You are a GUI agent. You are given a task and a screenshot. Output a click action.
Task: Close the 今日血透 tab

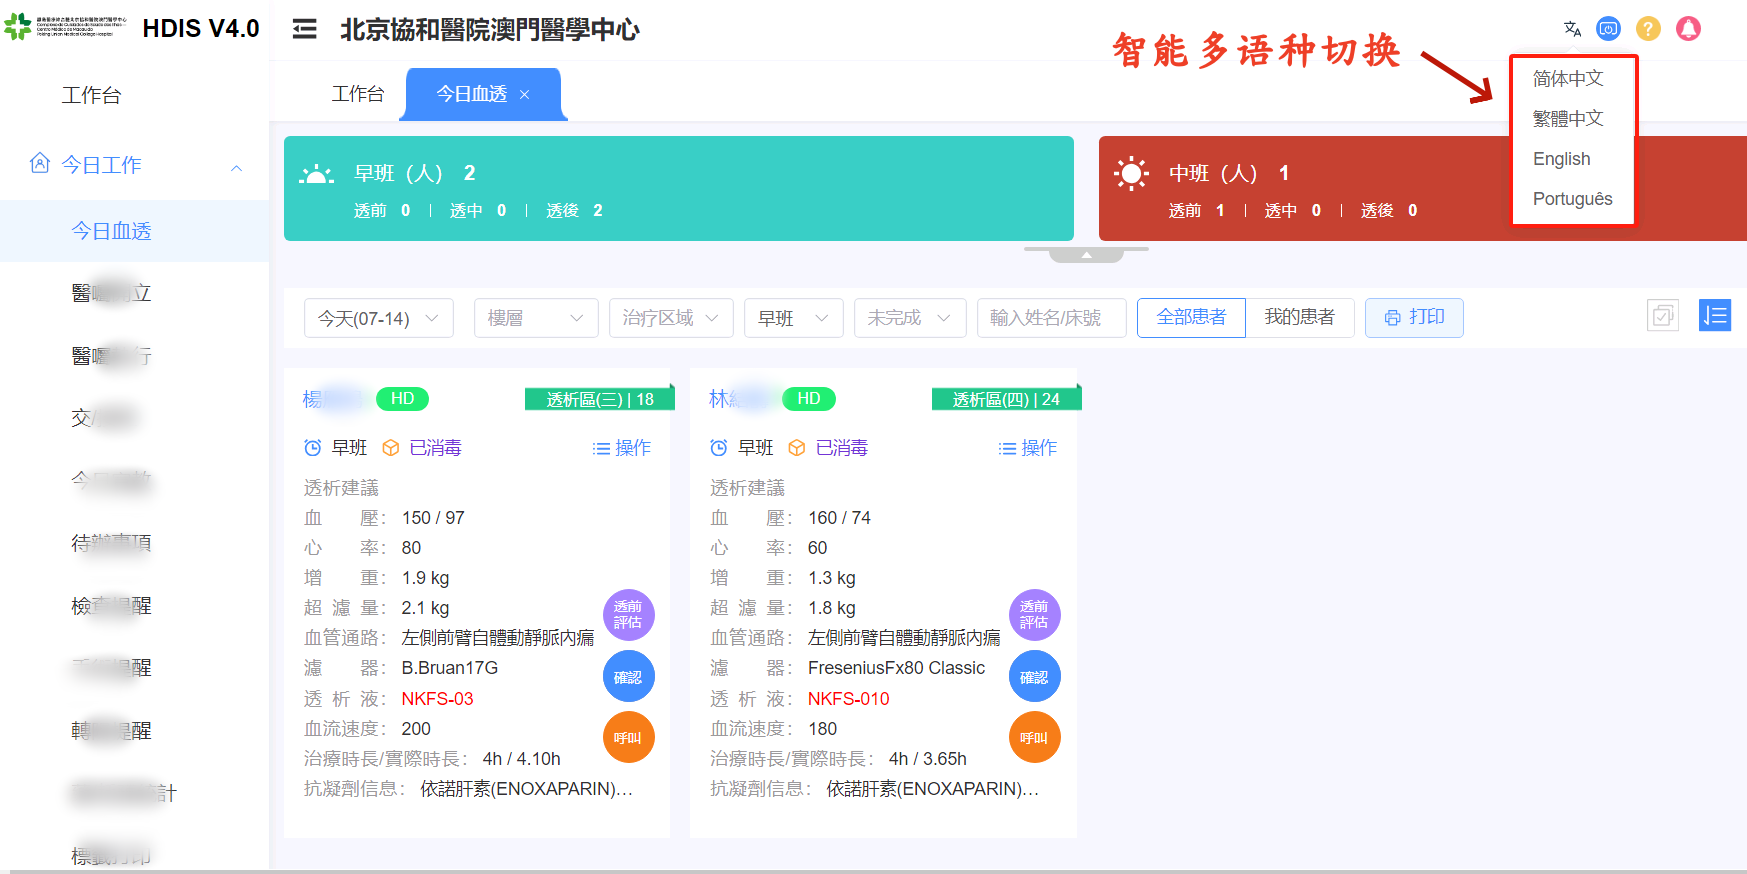[524, 94]
